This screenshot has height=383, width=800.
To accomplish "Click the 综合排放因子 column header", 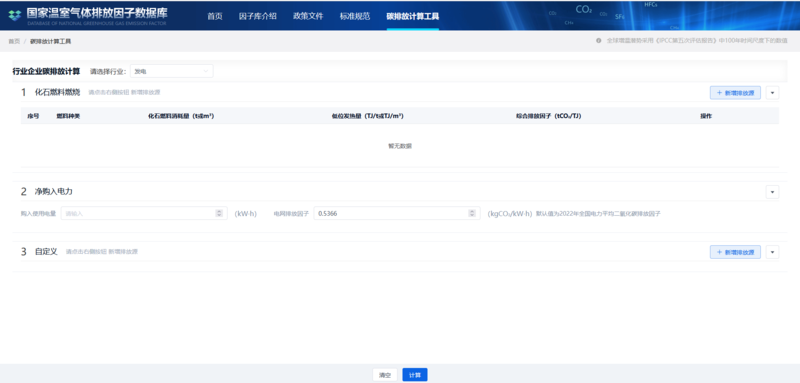I will coord(548,116).
